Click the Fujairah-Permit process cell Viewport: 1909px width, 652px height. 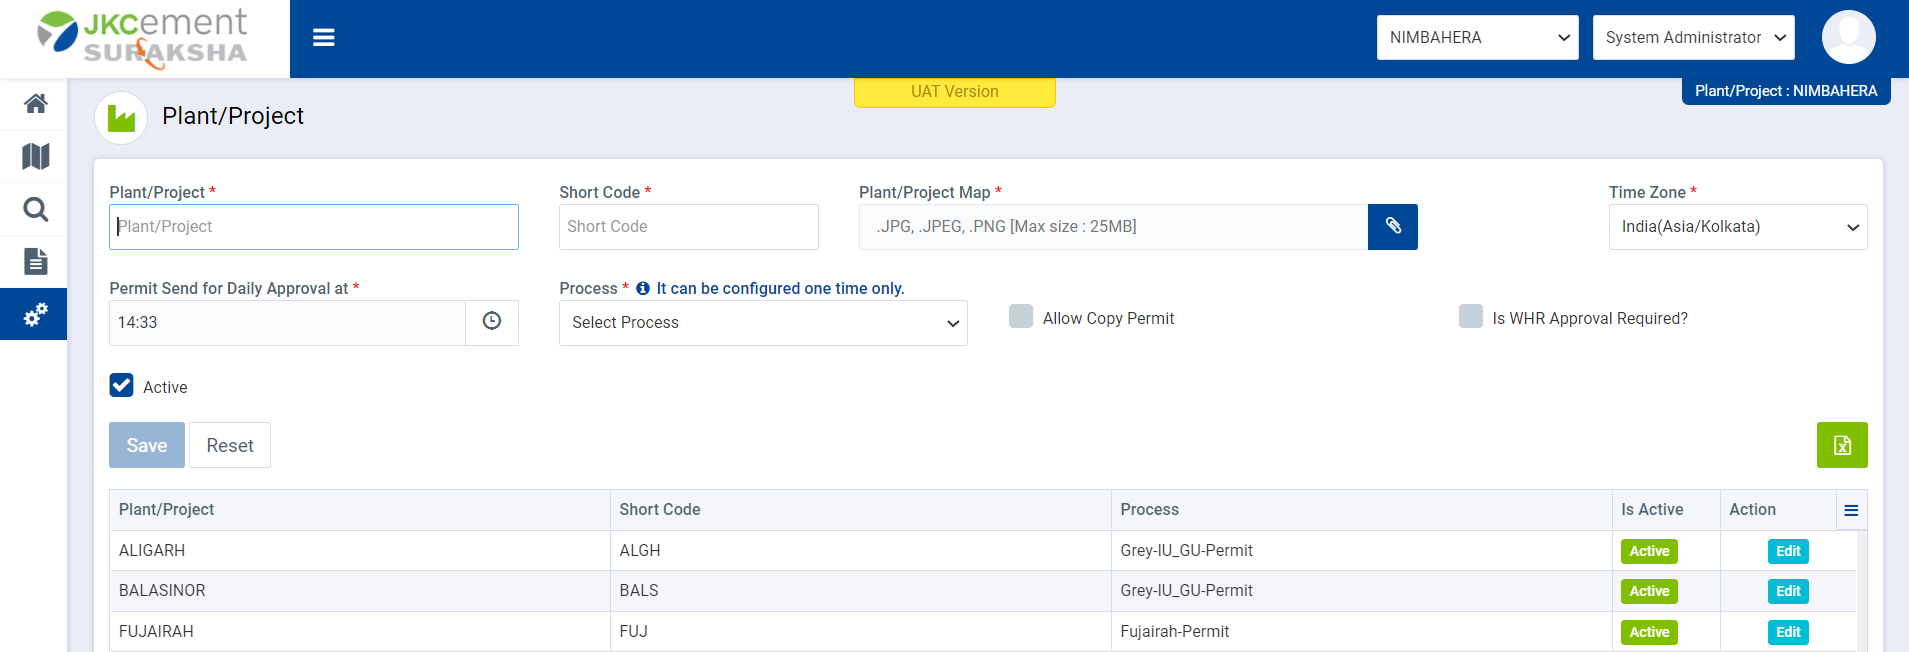[1362, 632]
